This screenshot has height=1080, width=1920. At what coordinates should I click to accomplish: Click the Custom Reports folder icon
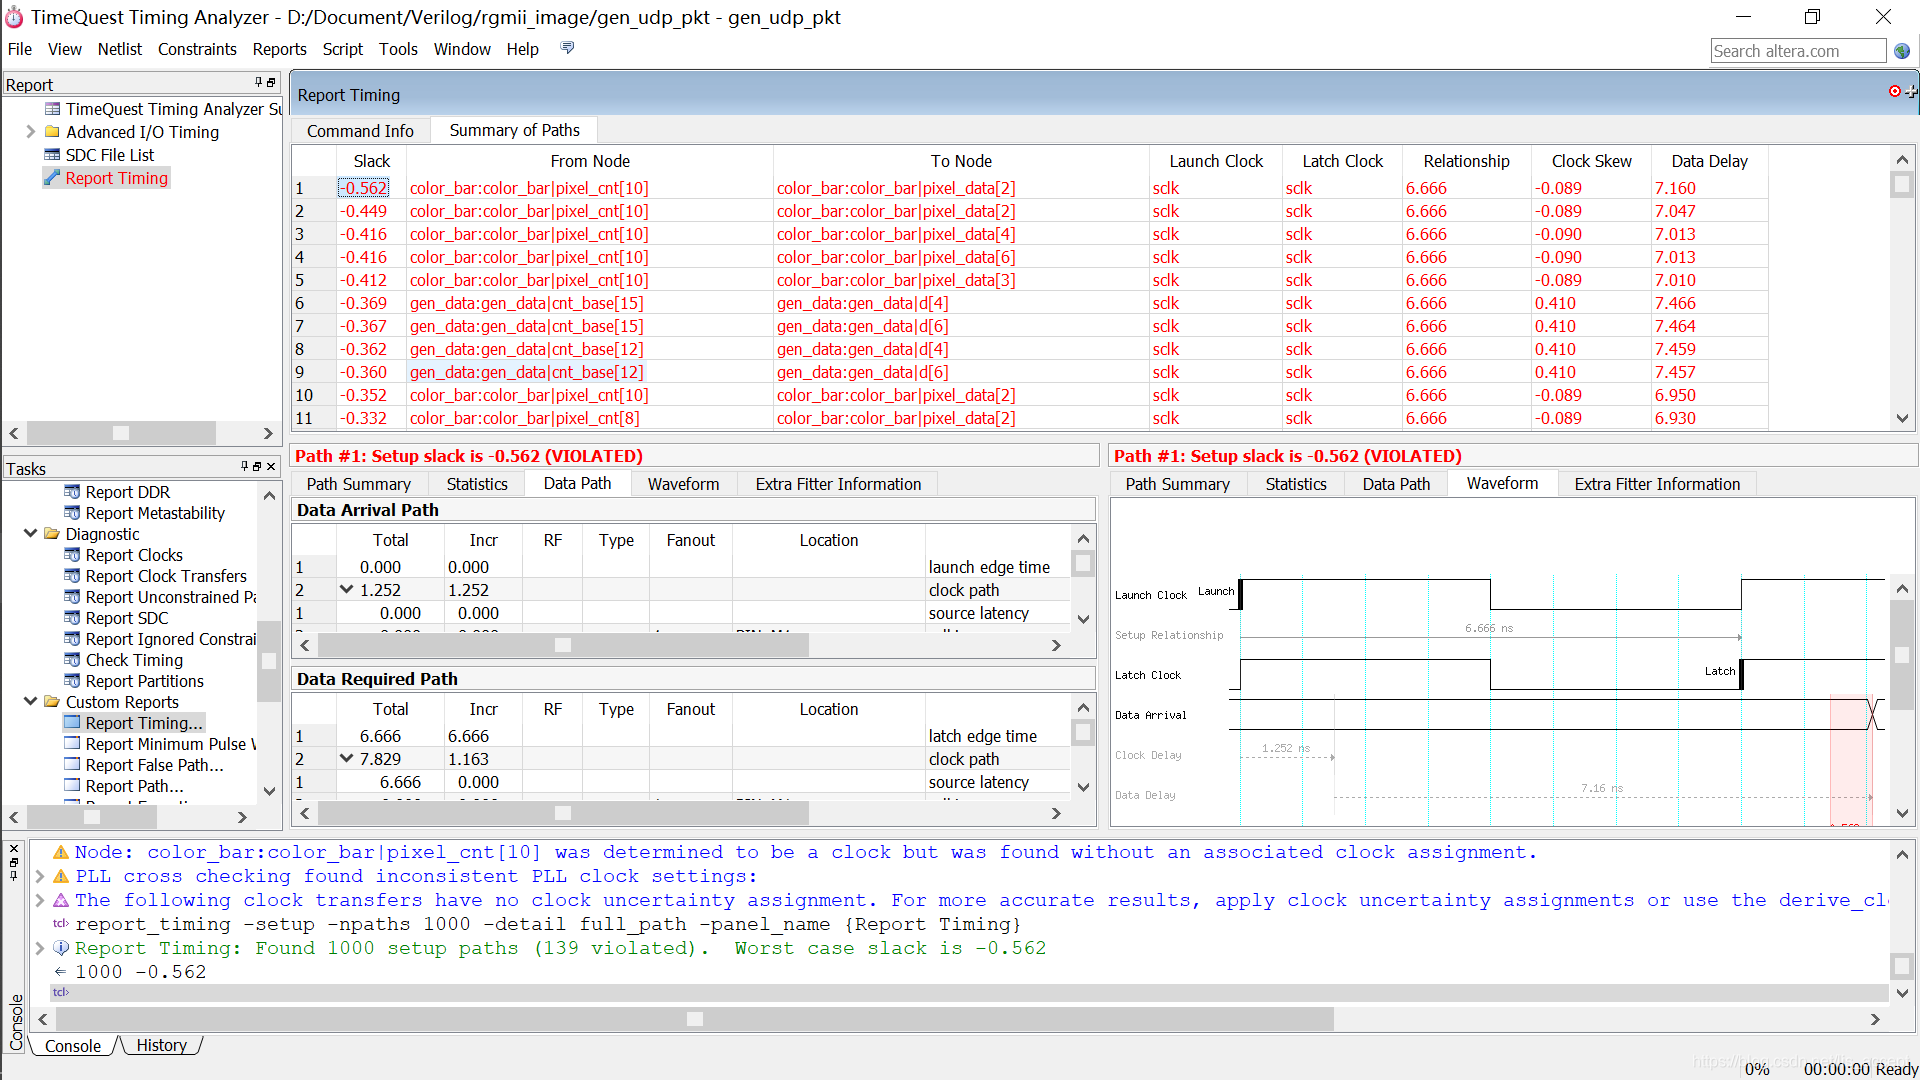[x=52, y=702]
